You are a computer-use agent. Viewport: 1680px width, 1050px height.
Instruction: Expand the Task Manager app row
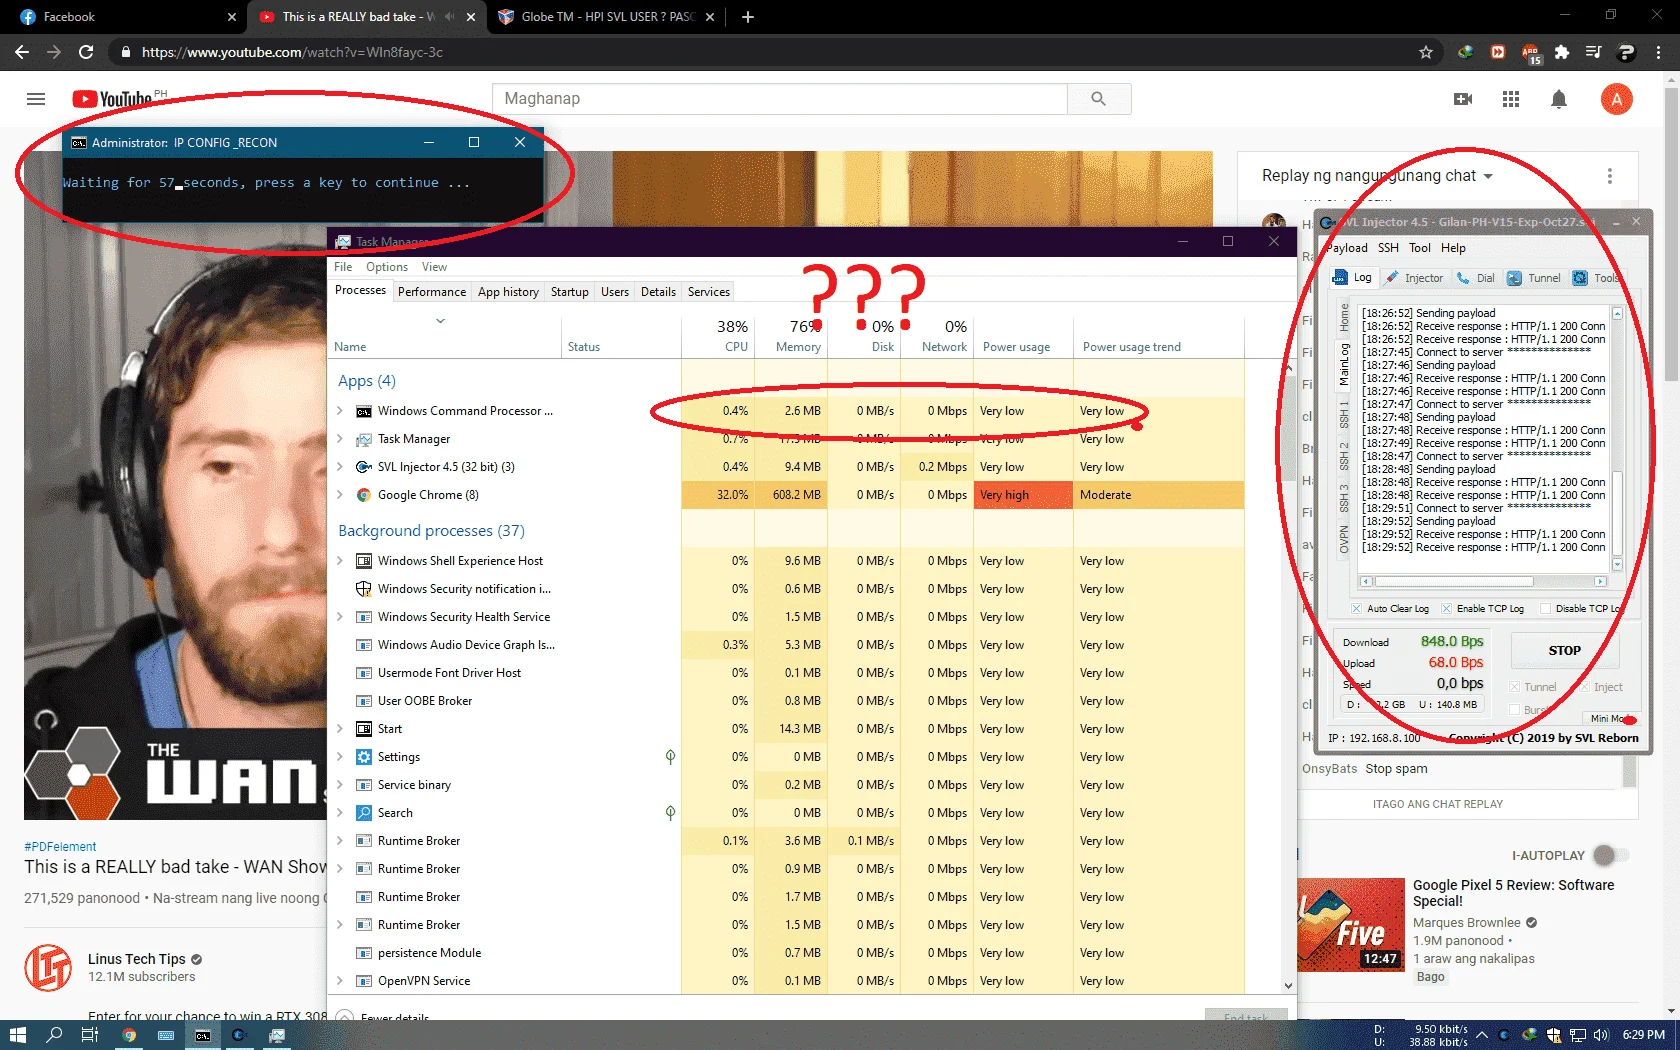340,439
